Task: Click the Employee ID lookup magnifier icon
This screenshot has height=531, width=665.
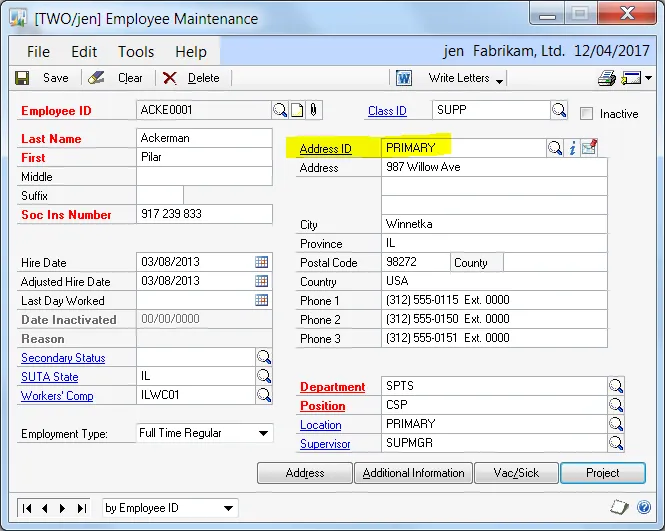Action: [280, 109]
